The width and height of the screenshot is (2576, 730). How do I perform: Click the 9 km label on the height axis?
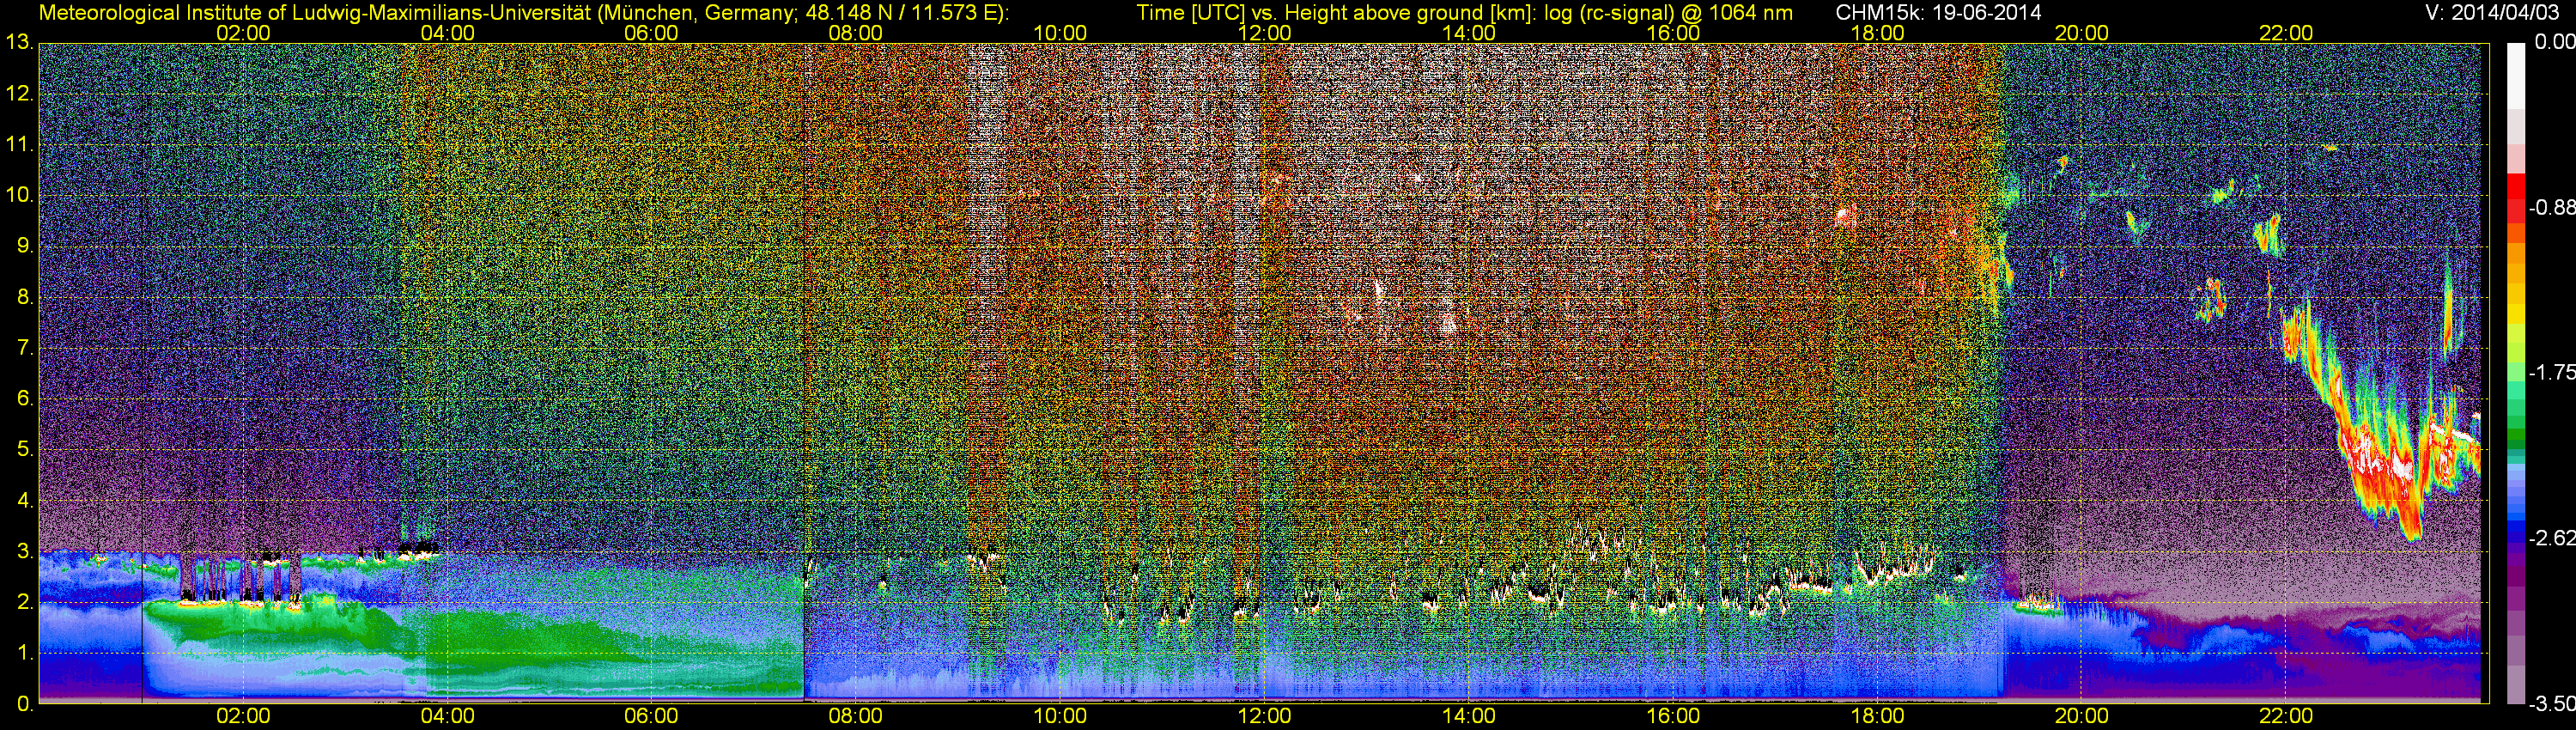tap(25, 246)
